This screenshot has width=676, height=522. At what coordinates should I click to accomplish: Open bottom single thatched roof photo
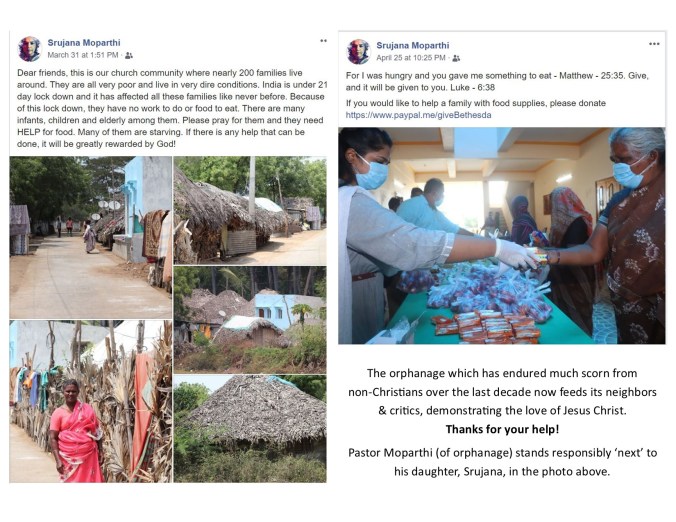250,428
